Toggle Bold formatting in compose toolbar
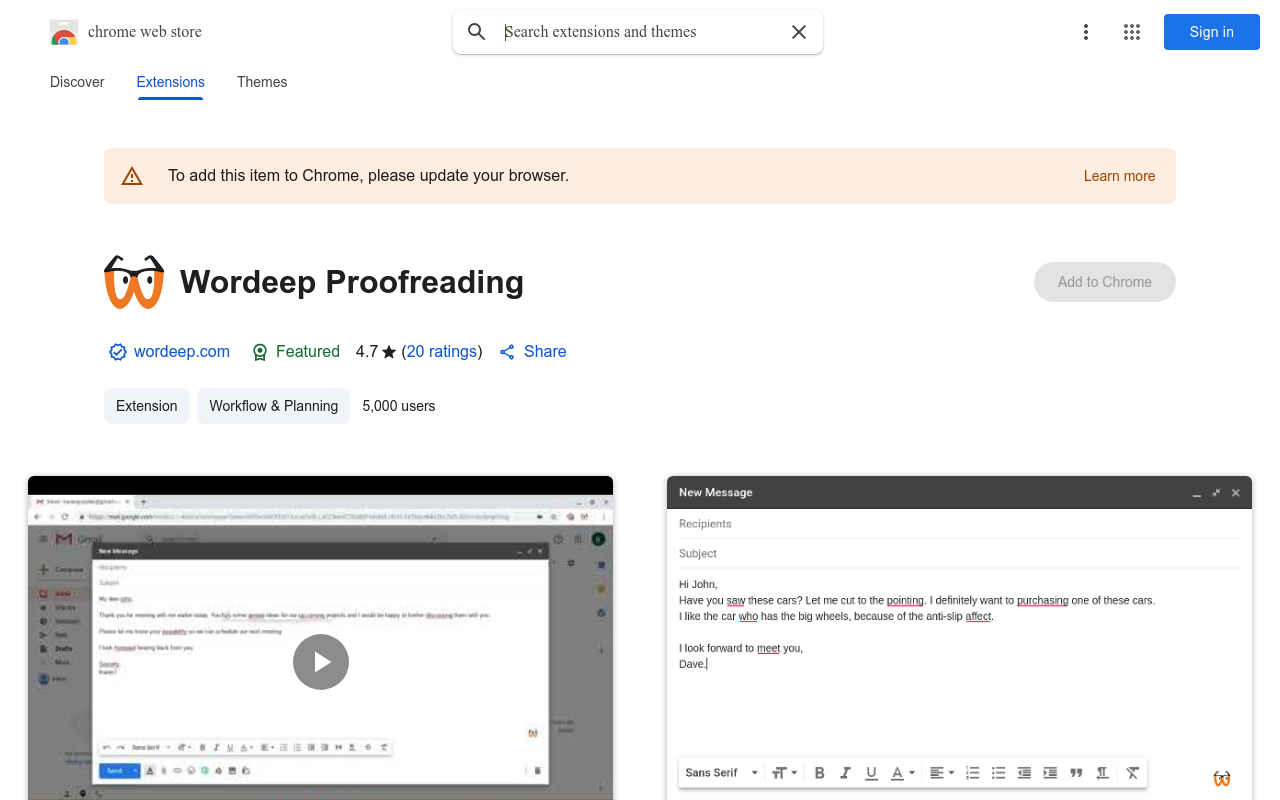This screenshot has width=1280, height=800. point(820,773)
